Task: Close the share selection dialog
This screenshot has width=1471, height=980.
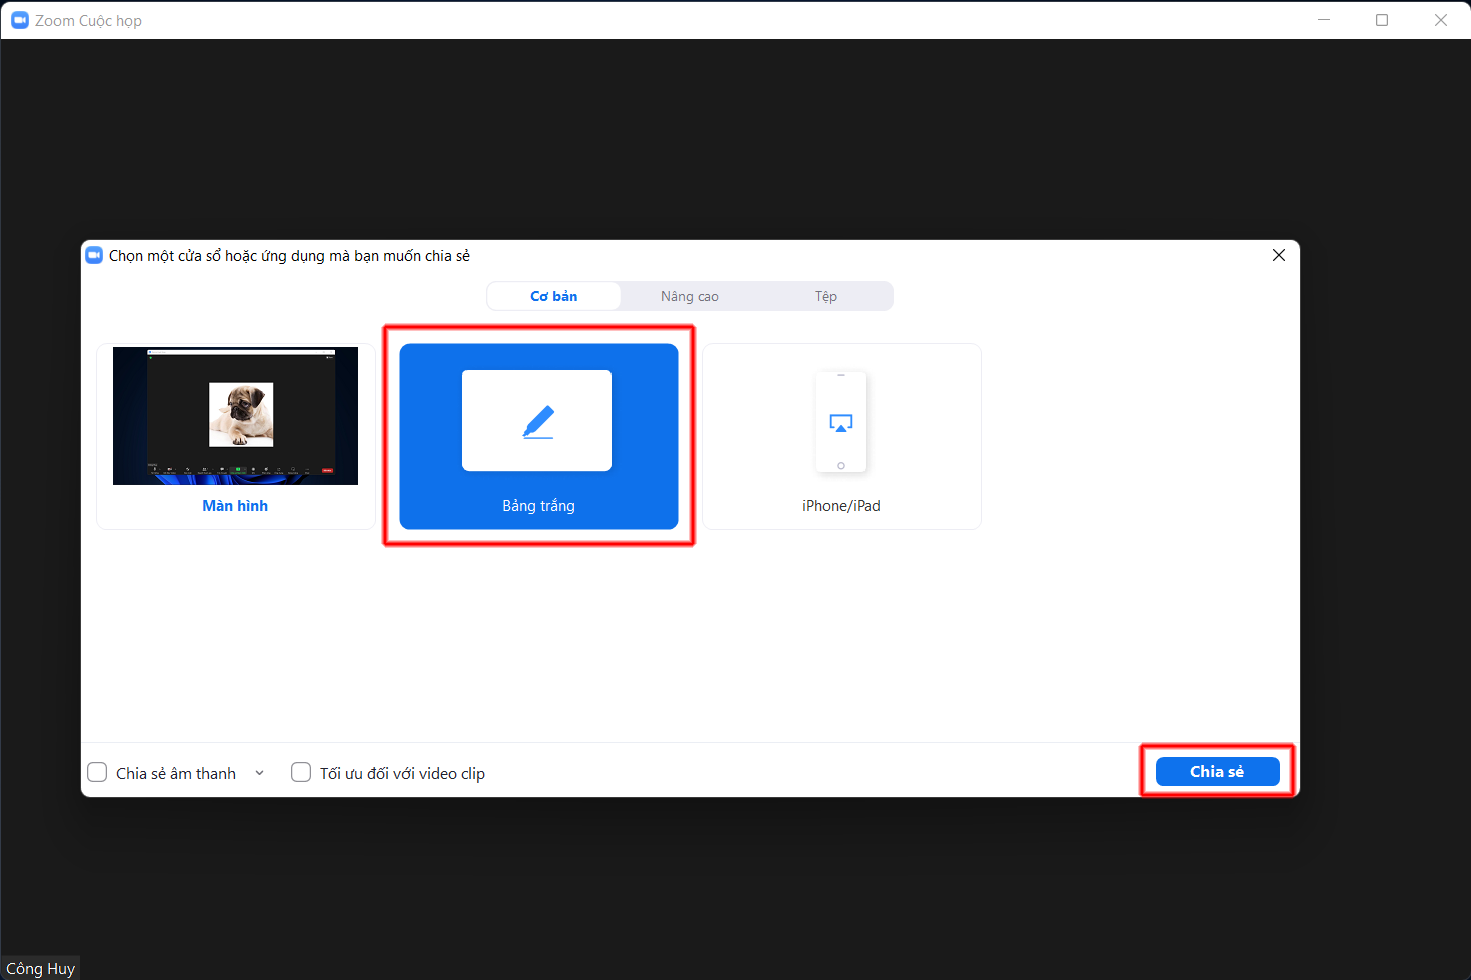Action: pos(1279,255)
